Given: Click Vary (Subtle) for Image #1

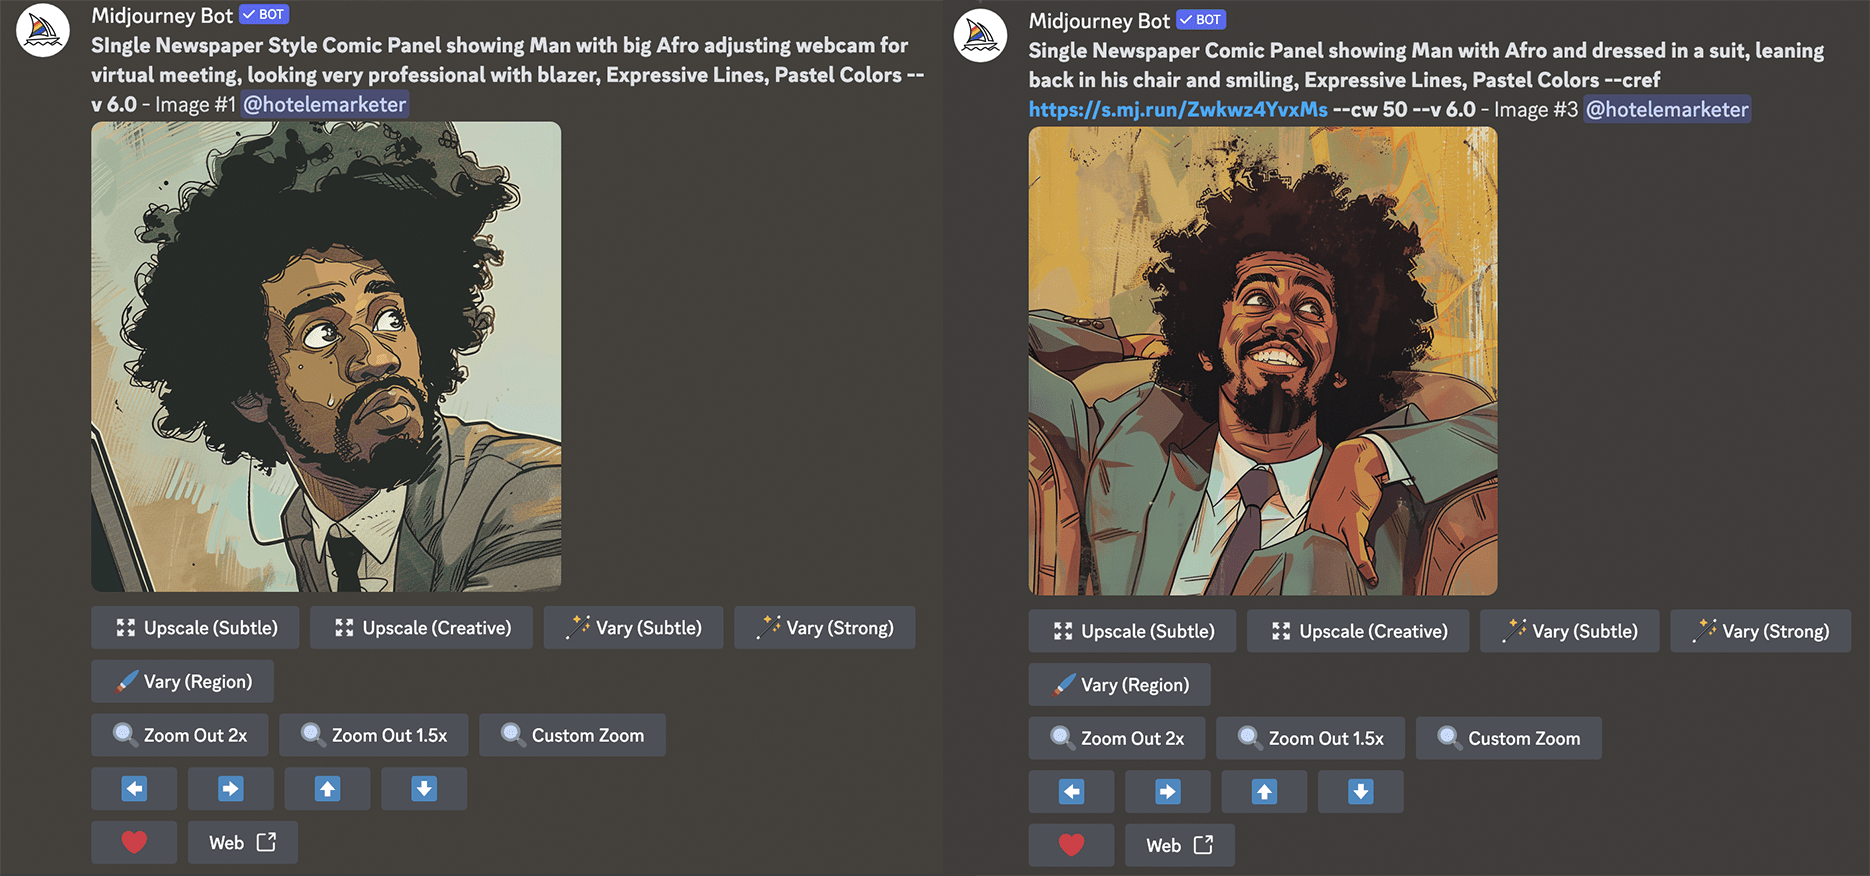Looking at the screenshot, I should (633, 628).
